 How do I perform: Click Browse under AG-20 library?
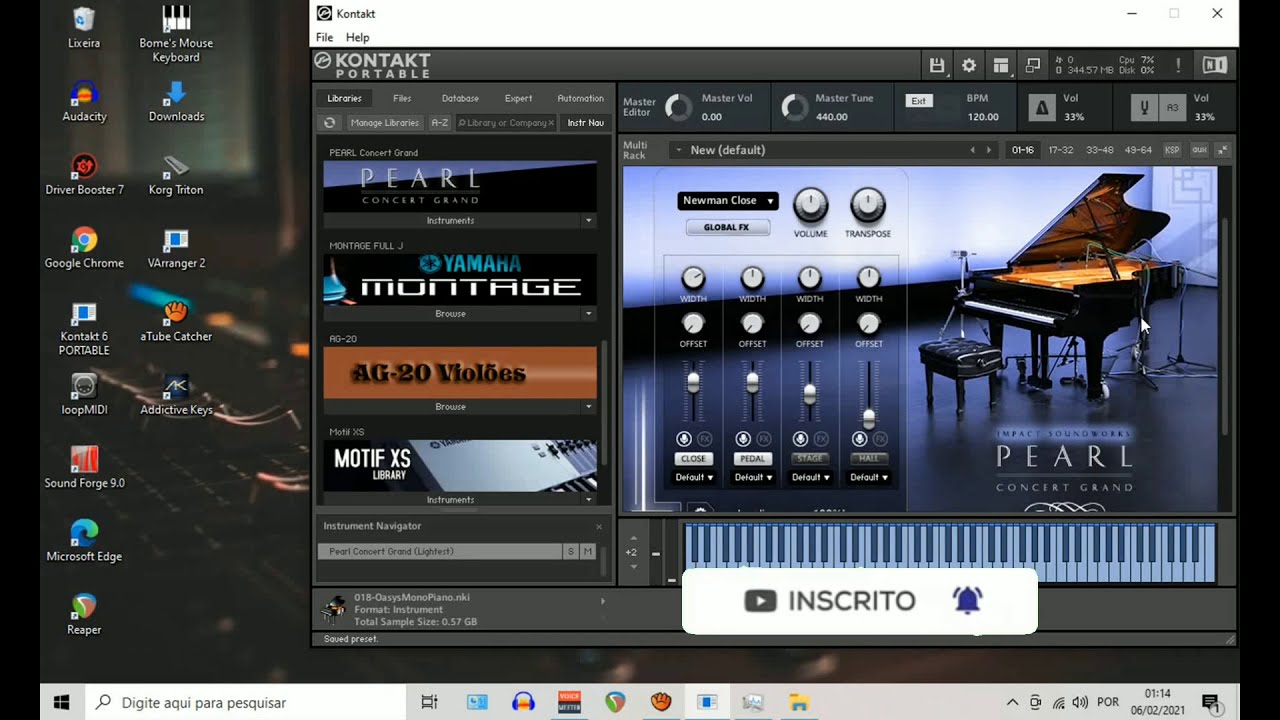tap(450, 407)
